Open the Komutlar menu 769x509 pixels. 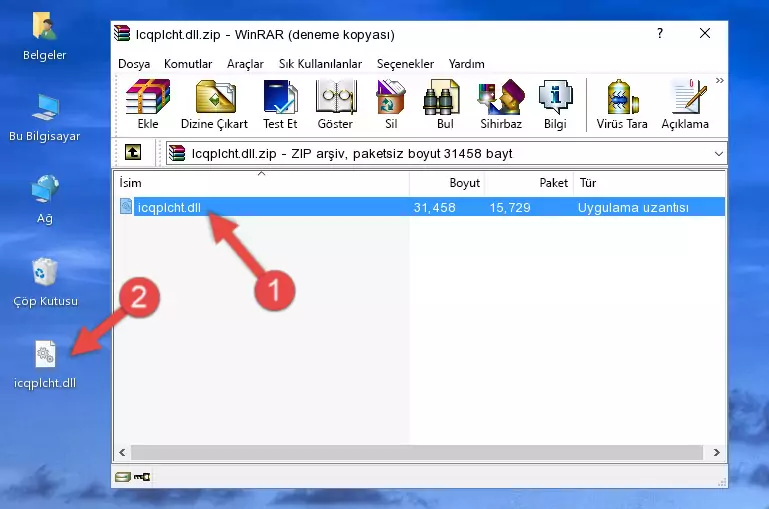[188, 64]
